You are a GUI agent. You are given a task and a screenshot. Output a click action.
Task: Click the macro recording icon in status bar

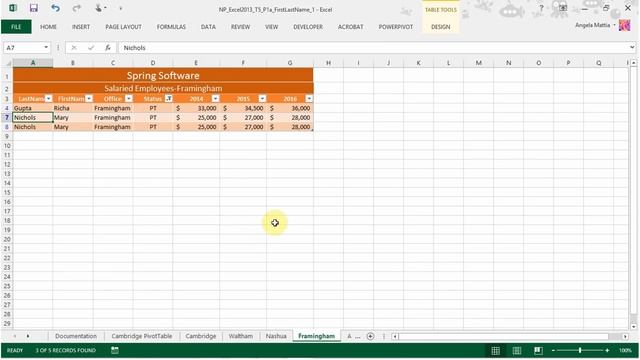point(115,350)
